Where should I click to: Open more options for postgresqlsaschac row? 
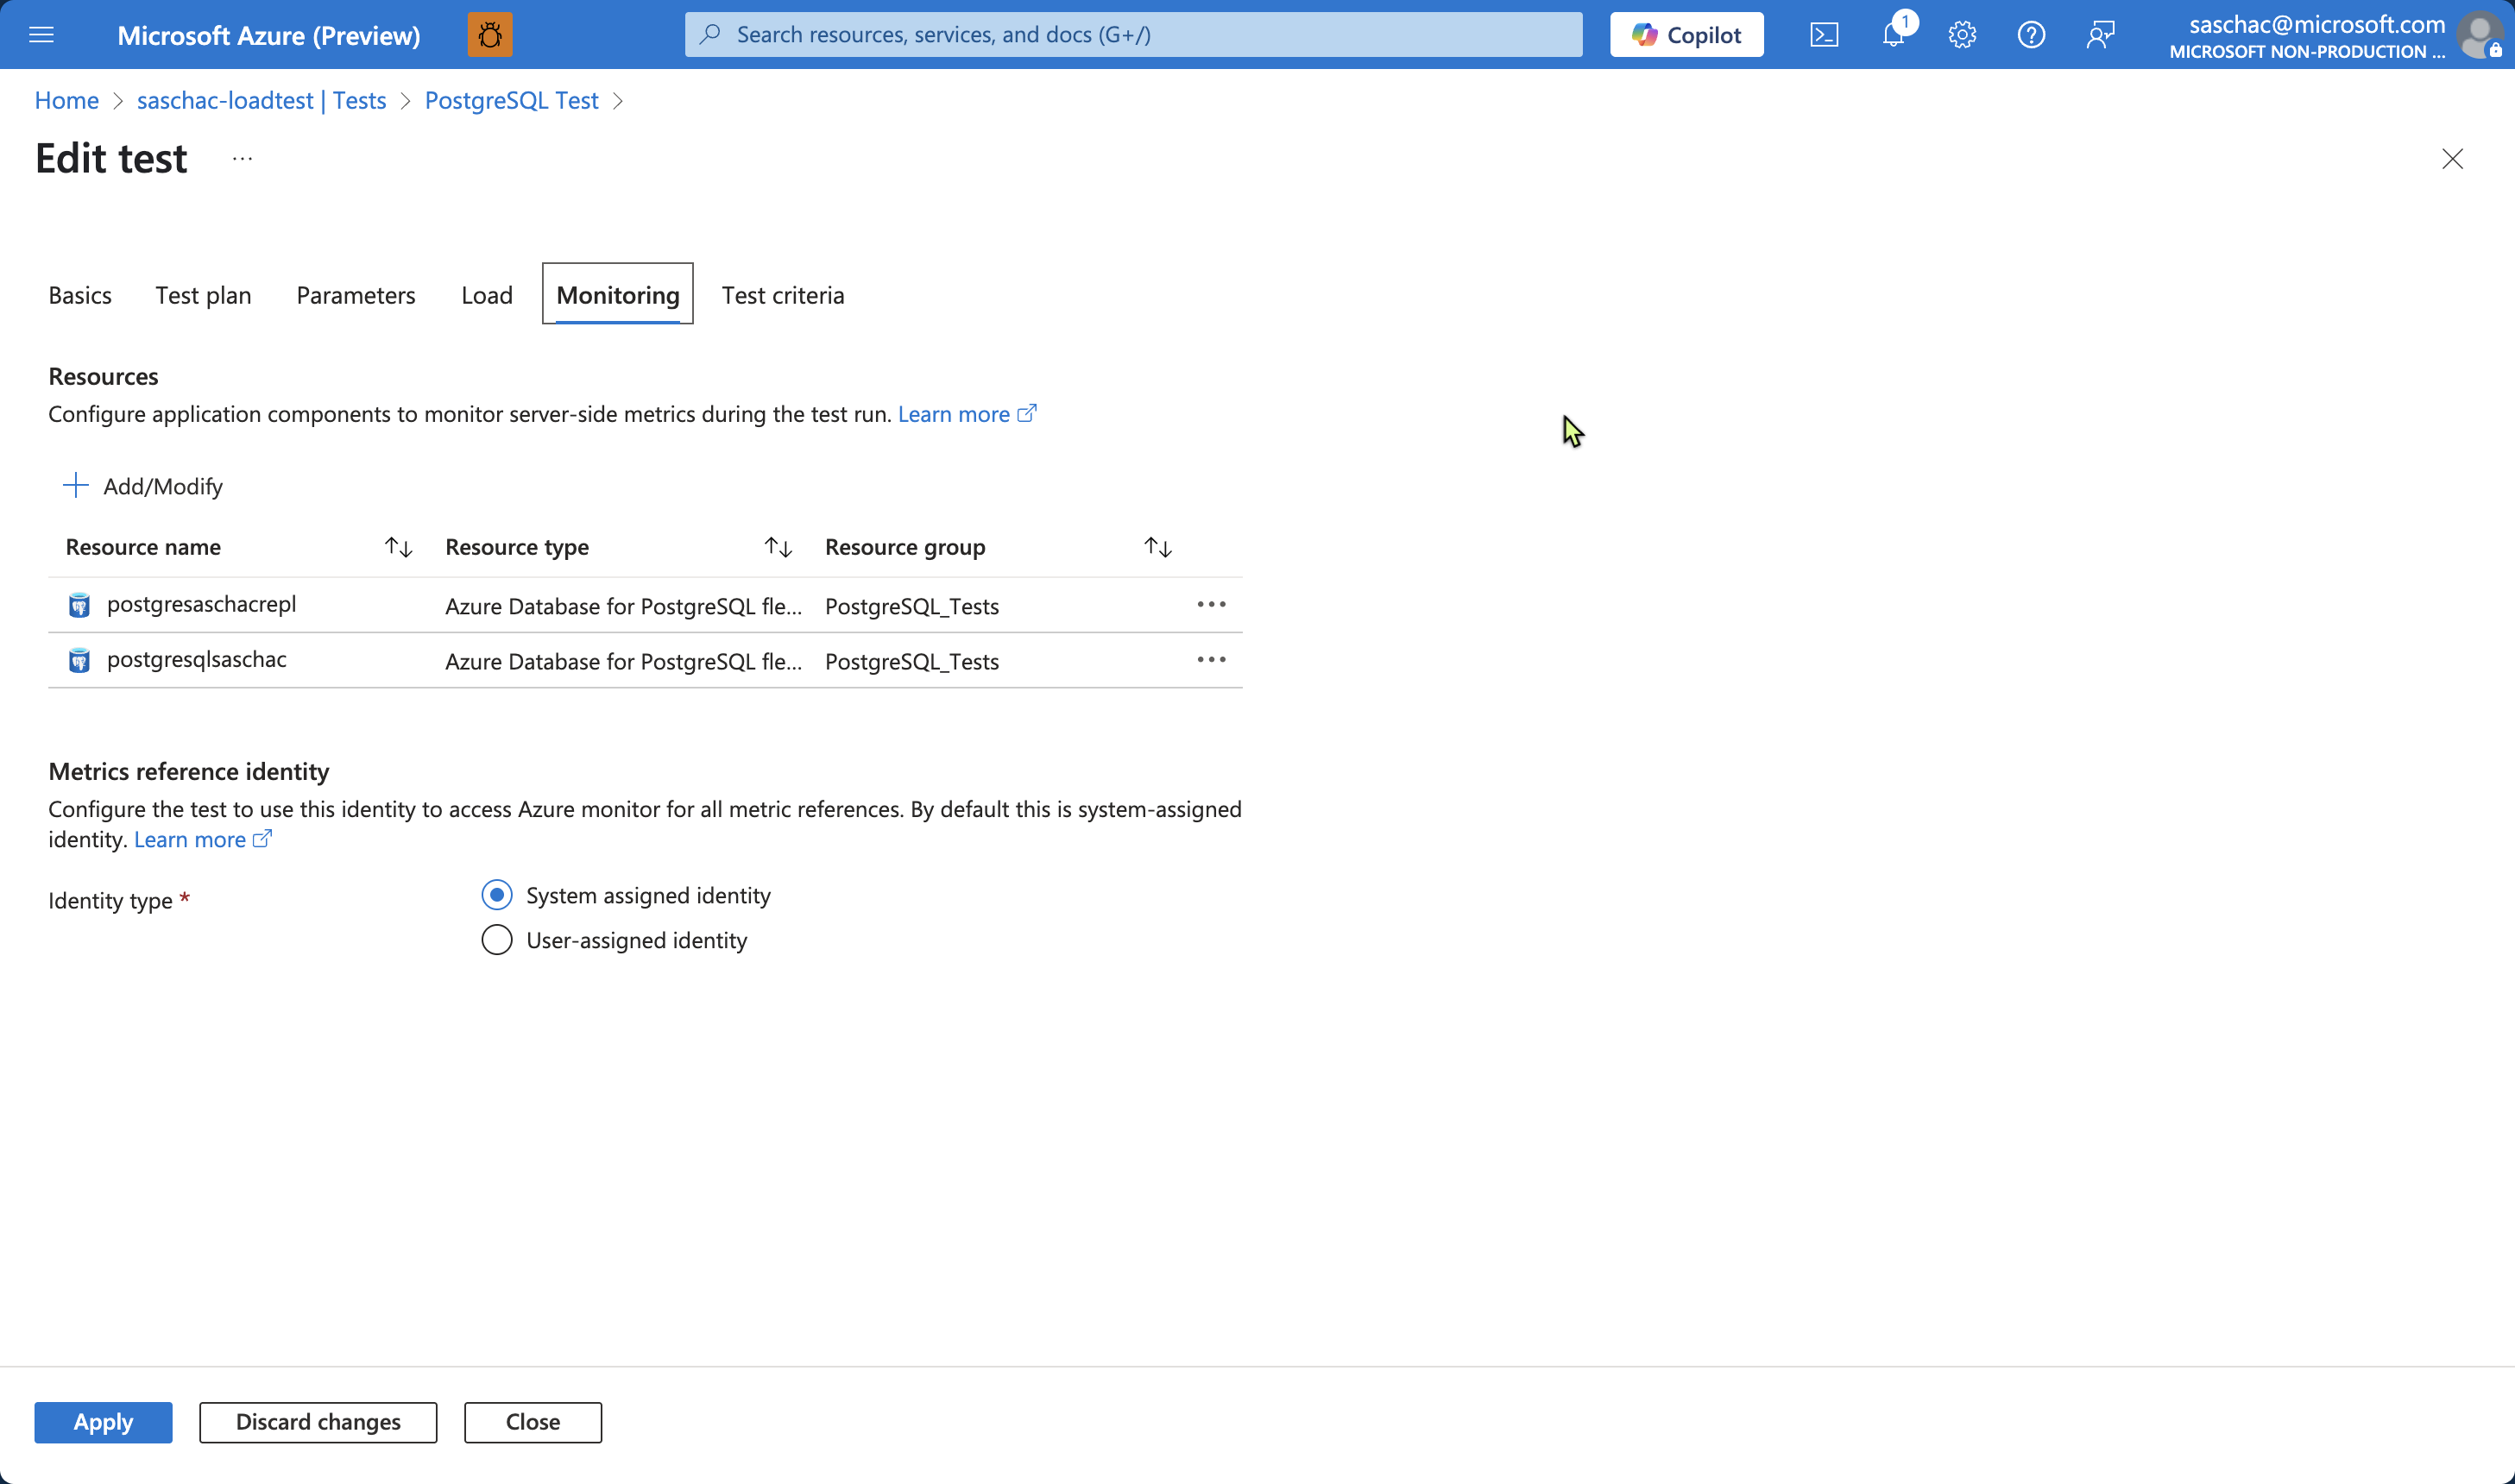1211,660
